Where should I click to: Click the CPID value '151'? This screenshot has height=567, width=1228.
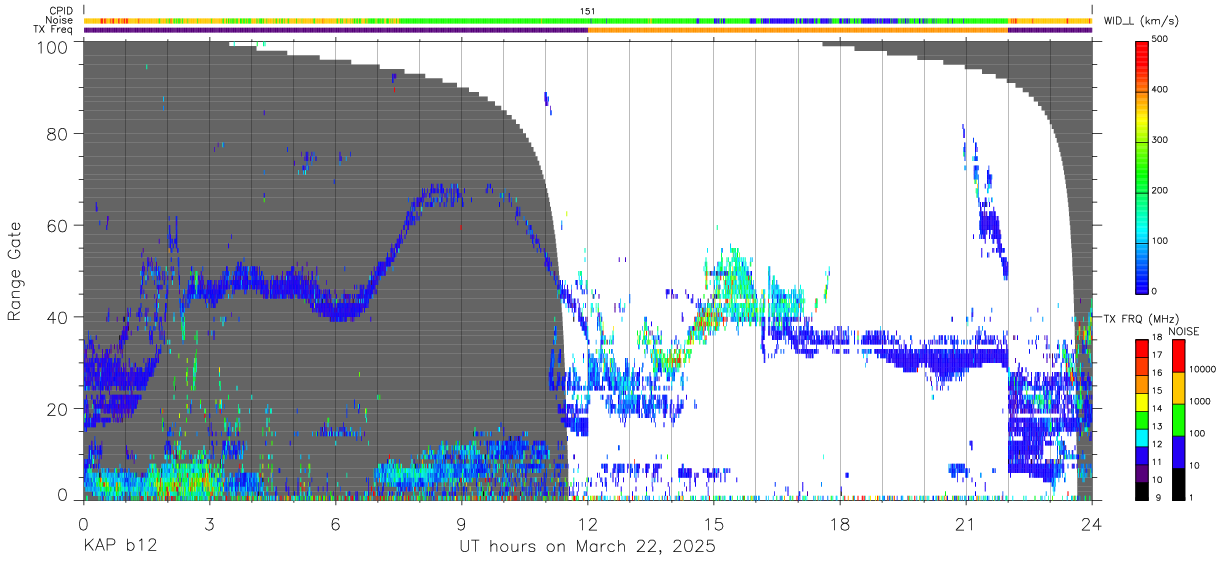[x=588, y=11]
